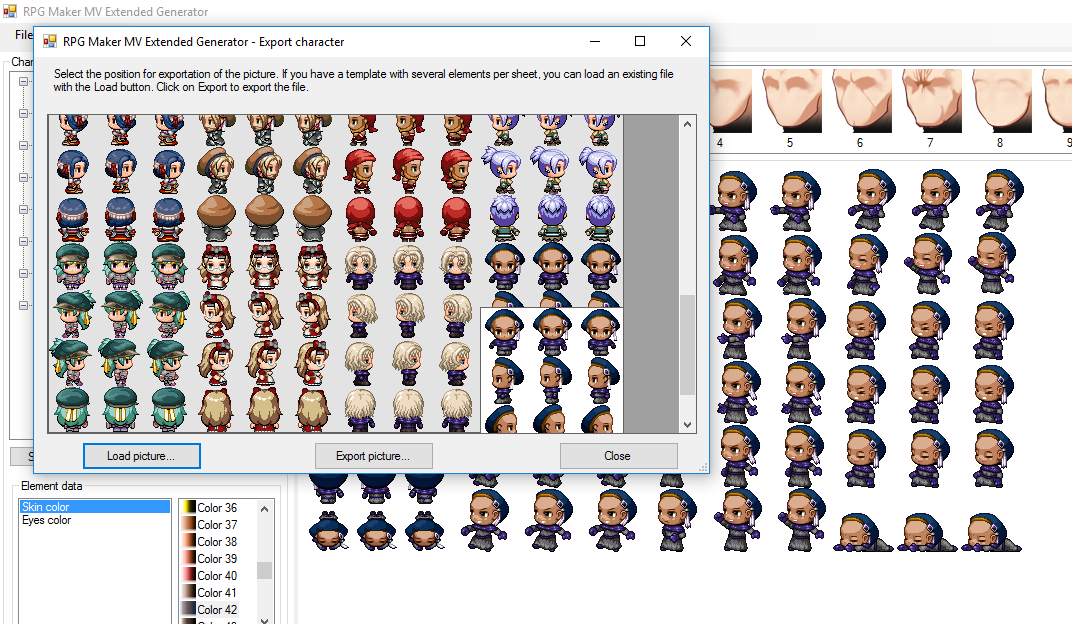Screen dimensions: 1072x624
Task: Select the lavender-haired character slot in sheet
Action: coord(551,177)
